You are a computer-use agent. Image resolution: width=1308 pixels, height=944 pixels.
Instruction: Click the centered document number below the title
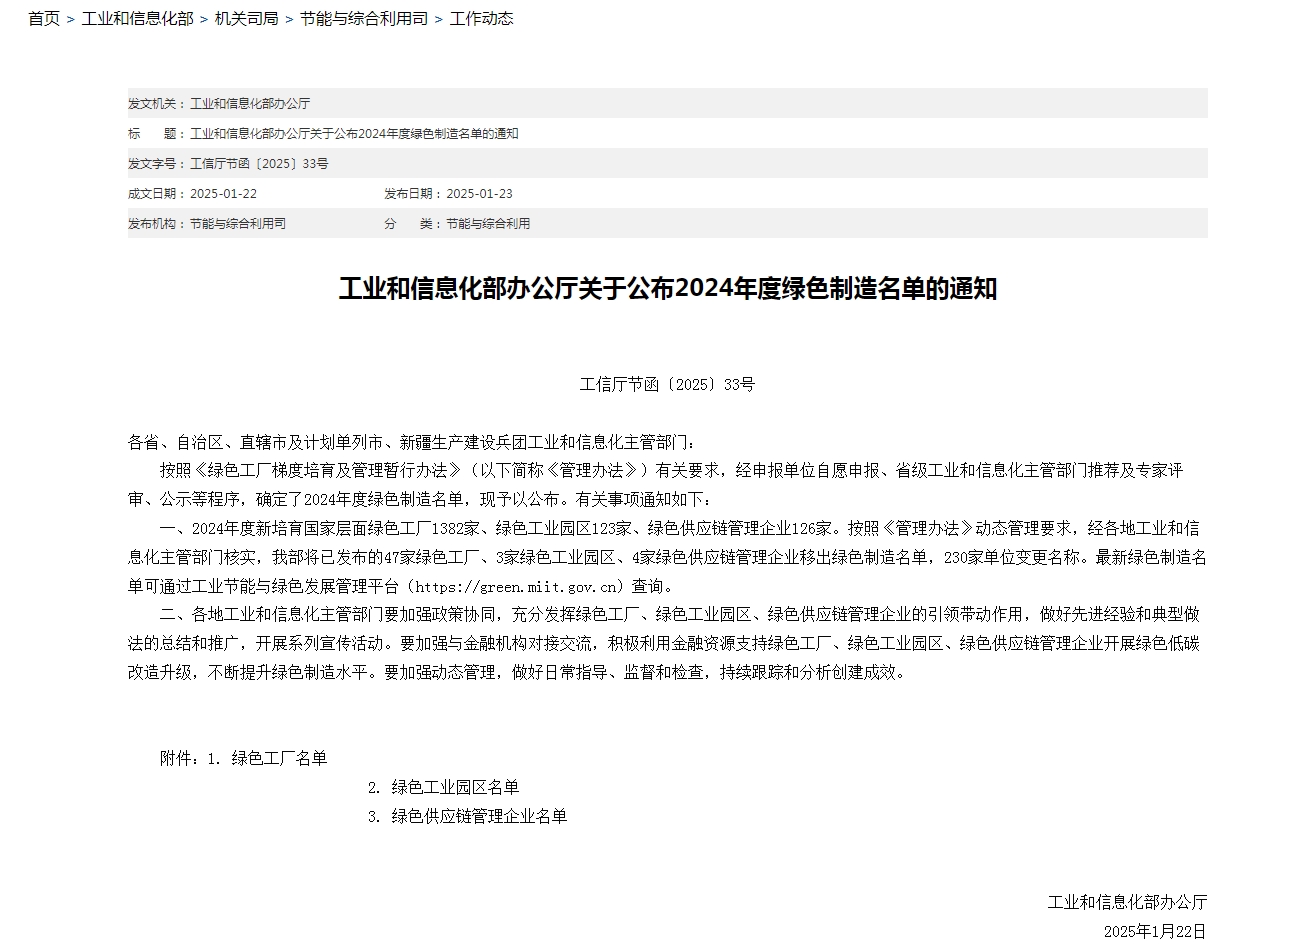(667, 384)
